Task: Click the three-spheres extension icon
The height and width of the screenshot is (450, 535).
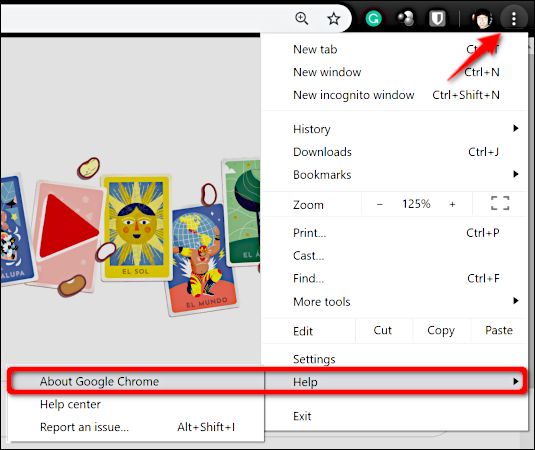Action: (x=405, y=18)
